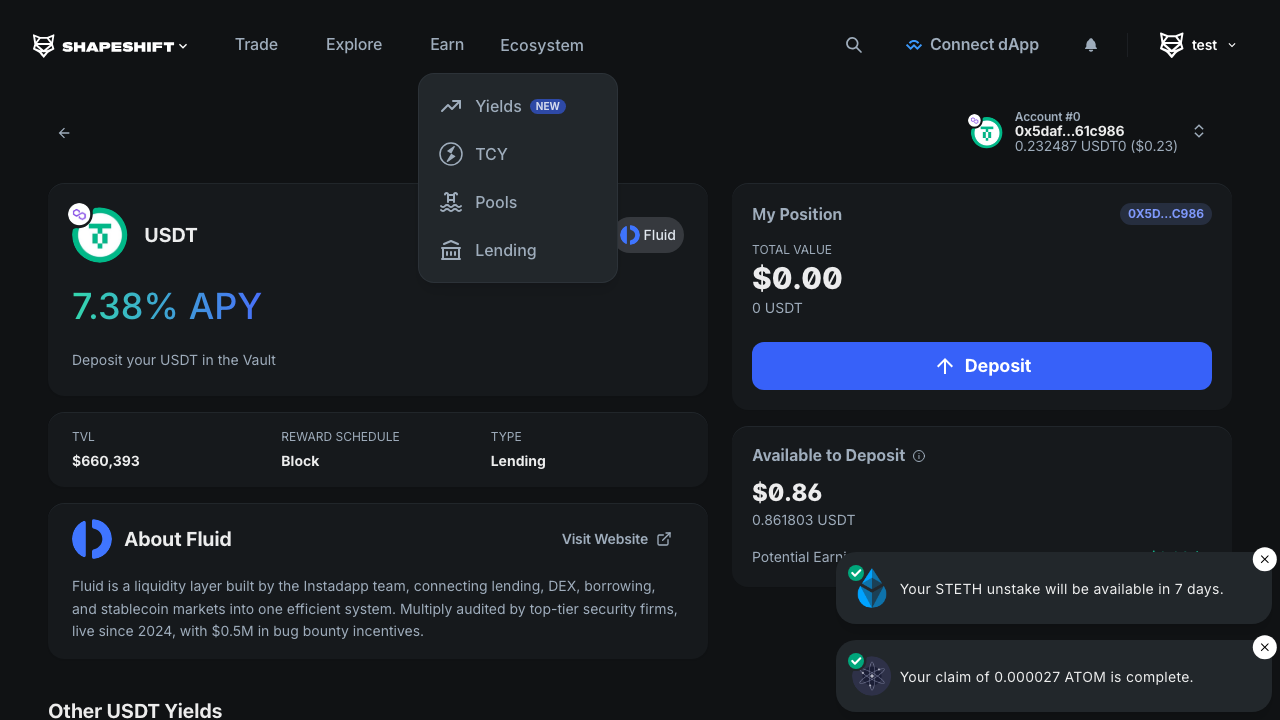The height and width of the screenshot is (720, 1280).
Task: Open the search magnifier
Action: (x=853, y=45)
